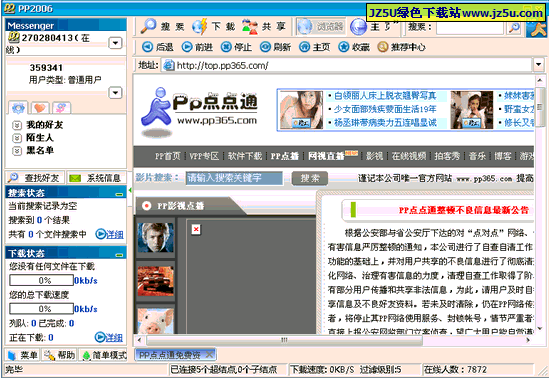Image resolution: width=549 pixels, height=378 pixels.
Task: Click the Stop (停止) navigation button
Action: coord(236,47)
